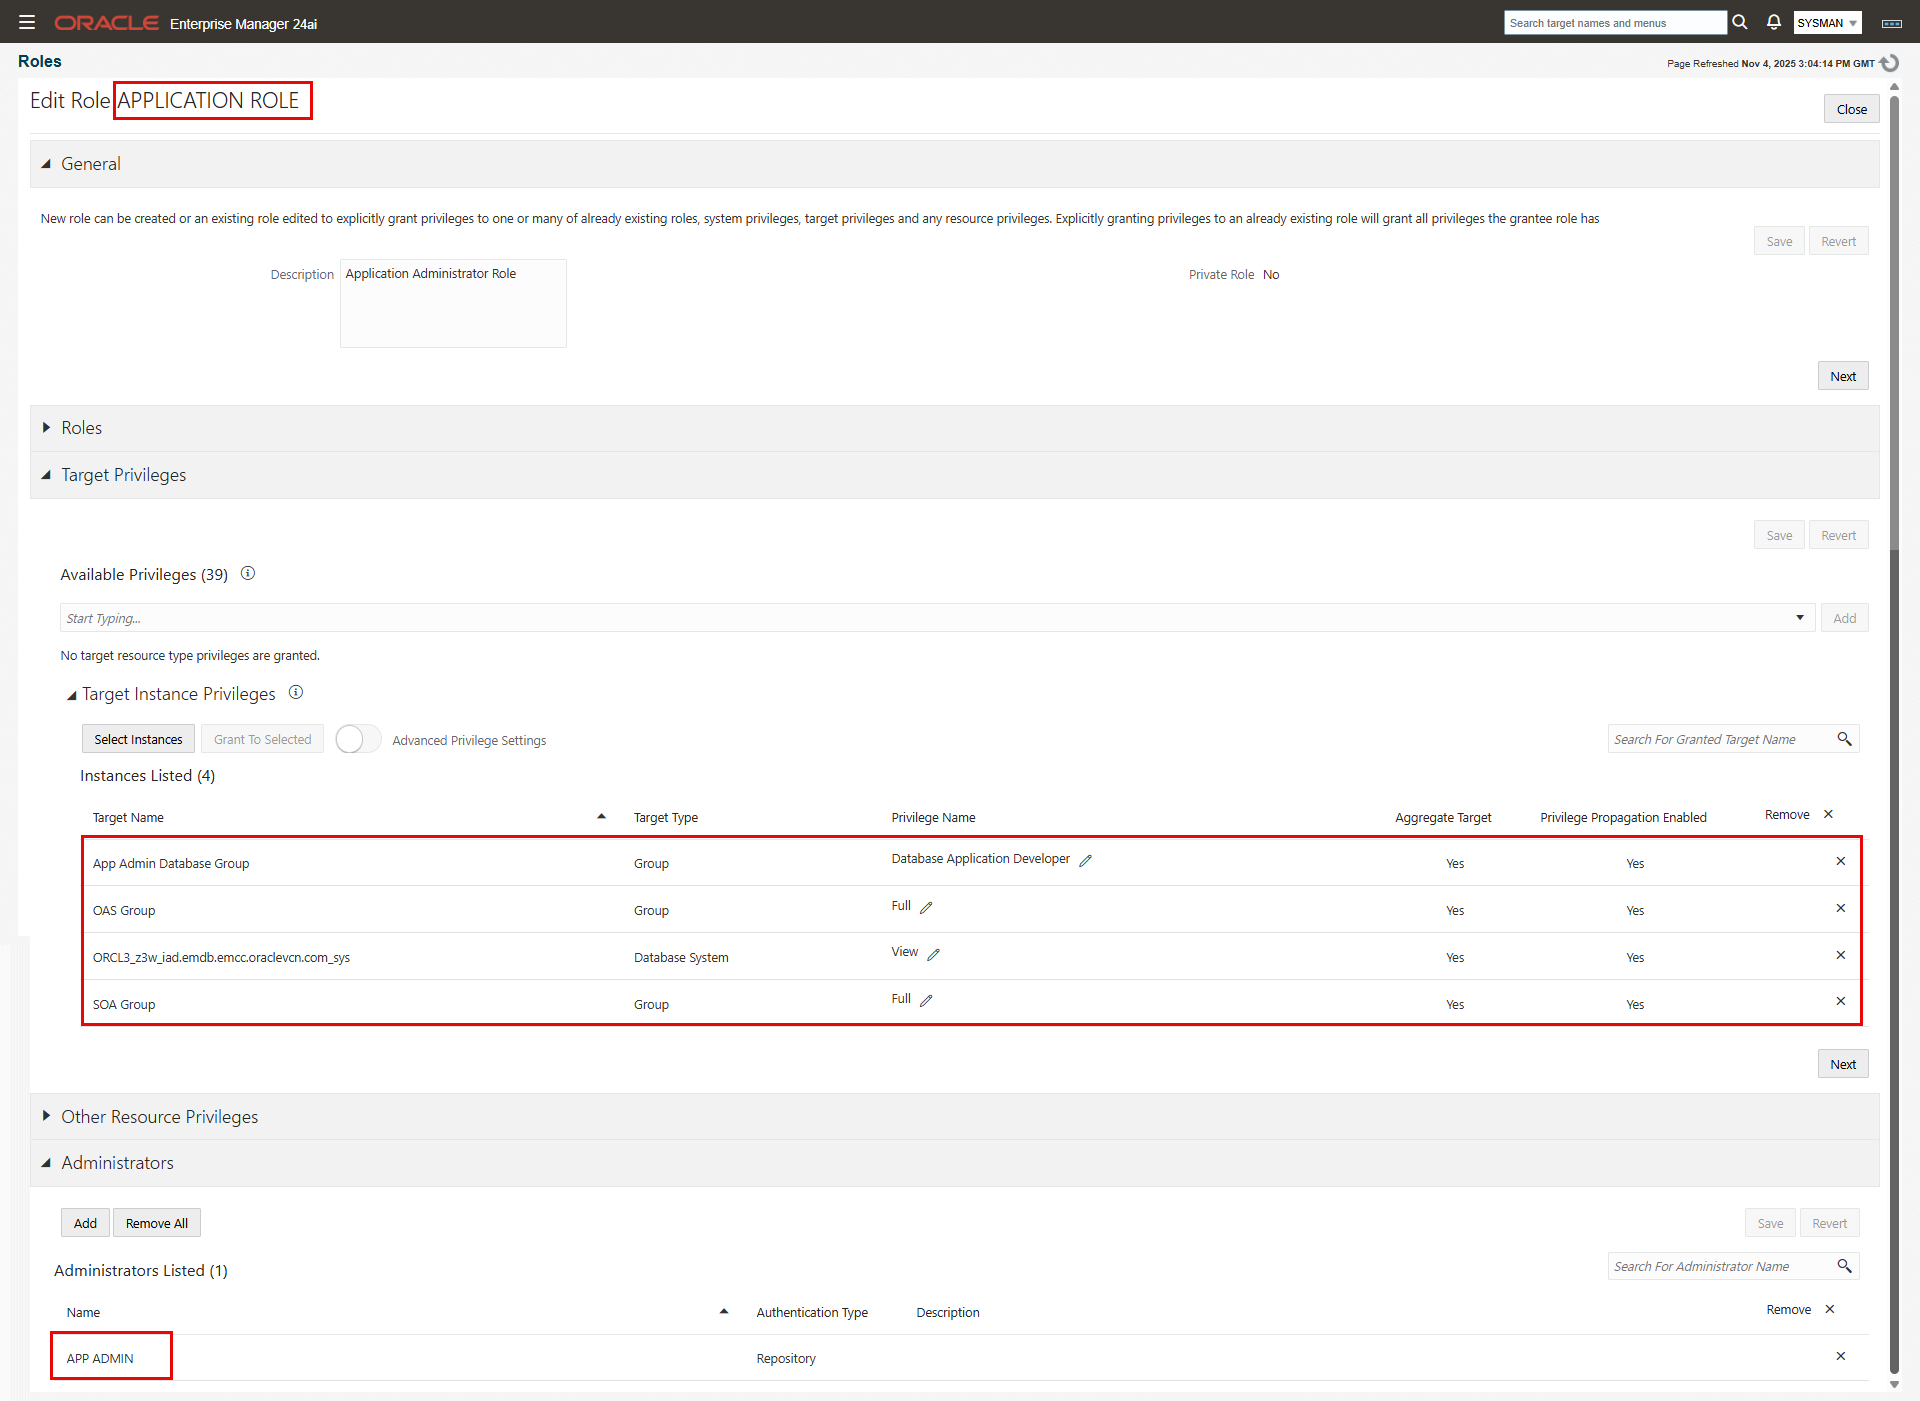Image resolution: width=1920 pixels, height=1401 pixels.
Task: Open Available Privileges info icon
Action: click(248, 573)
